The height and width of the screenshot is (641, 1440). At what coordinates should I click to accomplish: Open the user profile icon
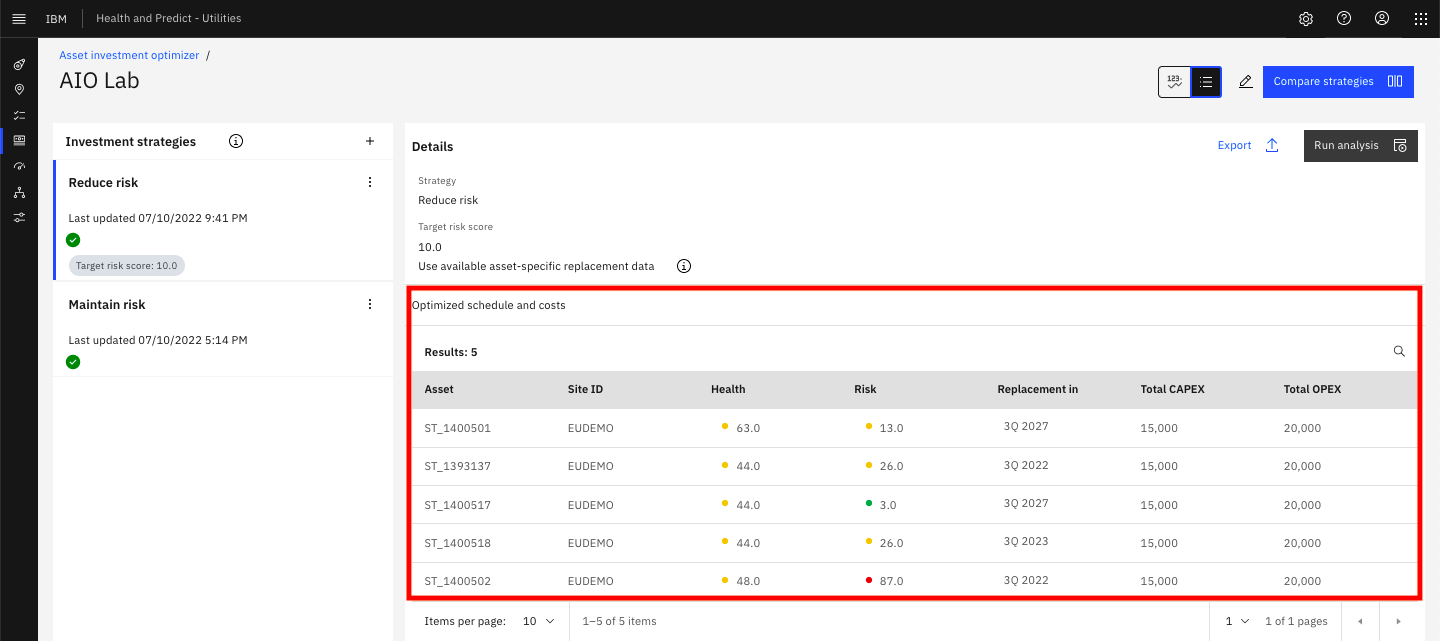[1382, 19]
